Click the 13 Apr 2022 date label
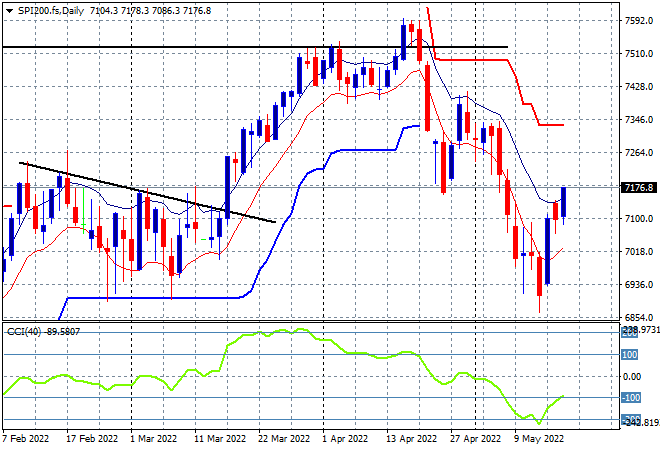The width and height of the screenshot is (660, 450). [x=412, y=439]
